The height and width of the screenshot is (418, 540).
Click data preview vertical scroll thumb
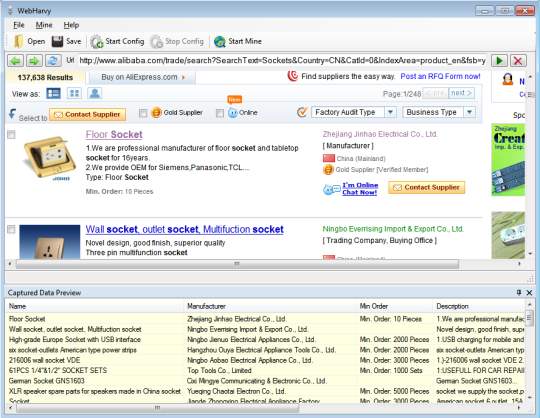[x=529, y=317]
